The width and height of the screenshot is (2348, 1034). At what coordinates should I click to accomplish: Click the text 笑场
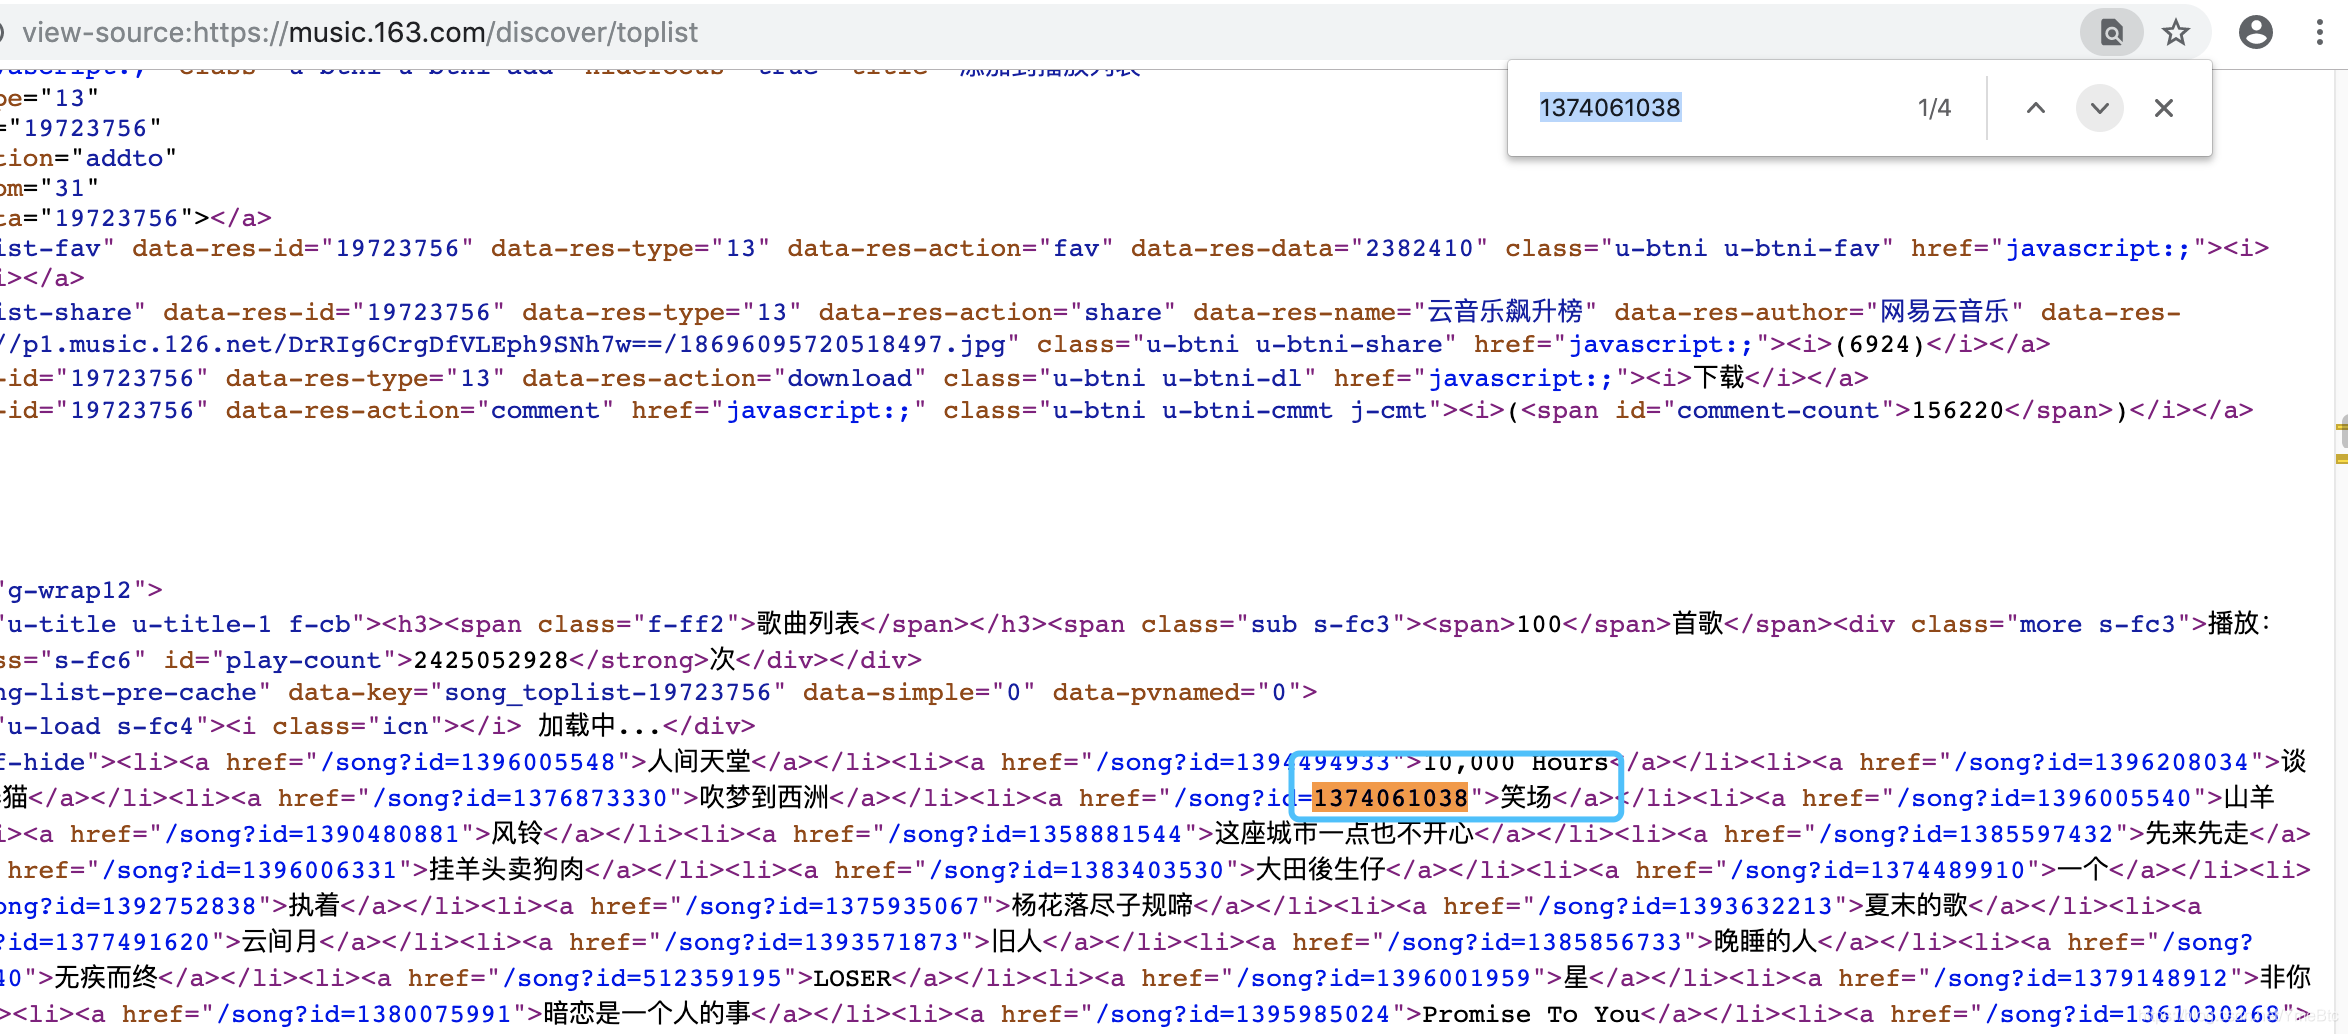1526,798
